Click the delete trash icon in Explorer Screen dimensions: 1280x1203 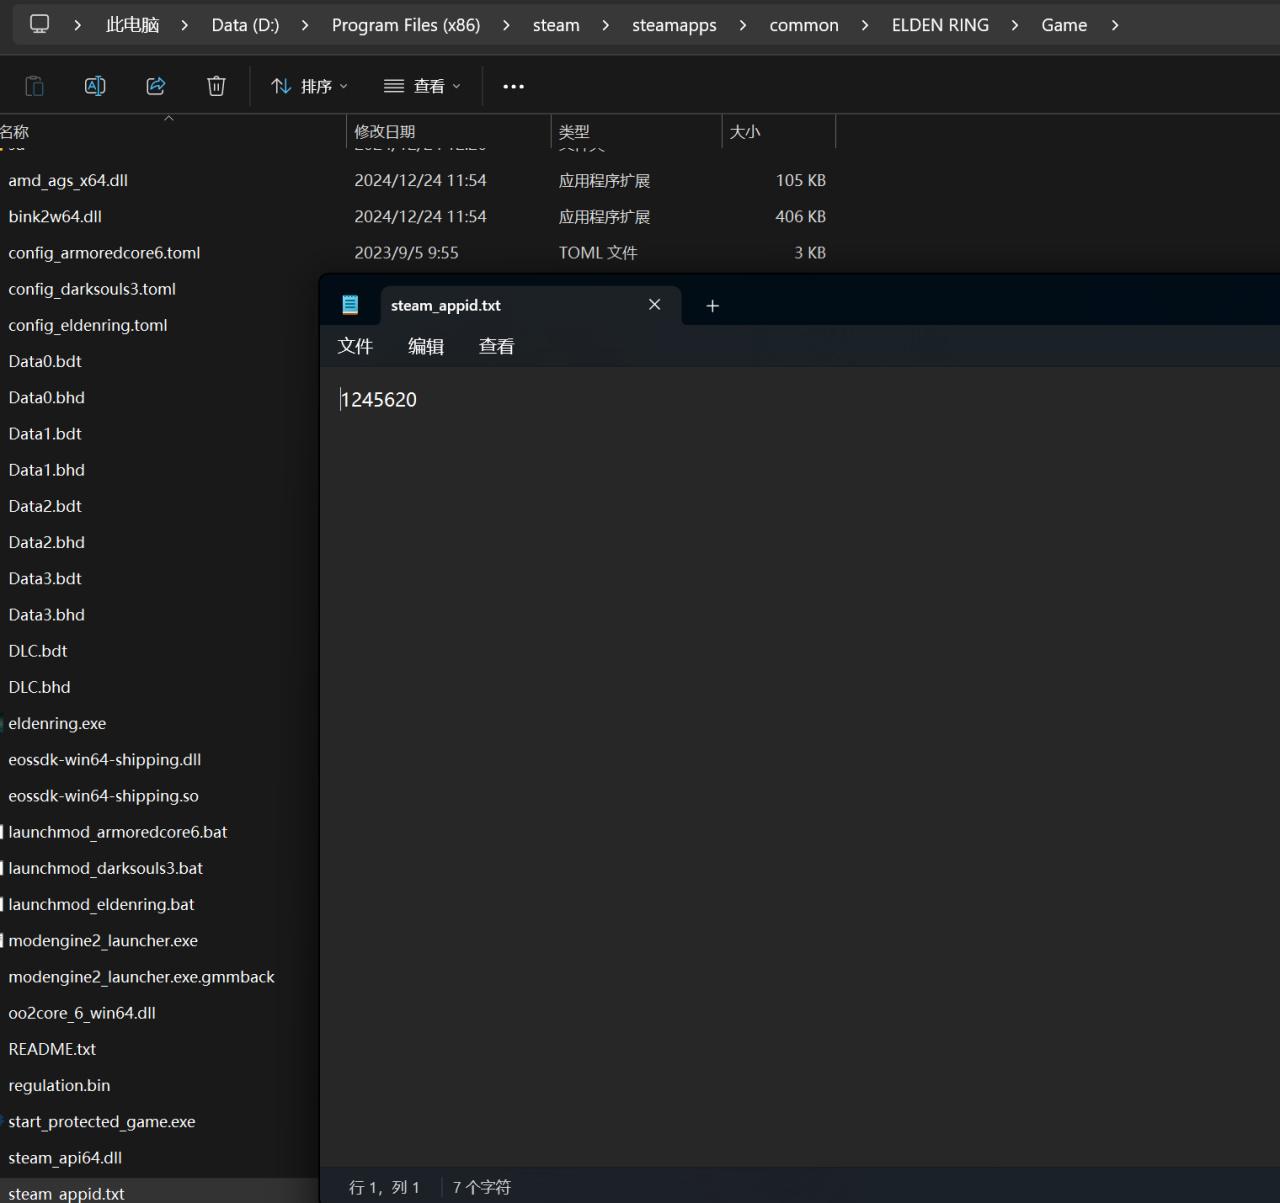[x=216, y=86]
